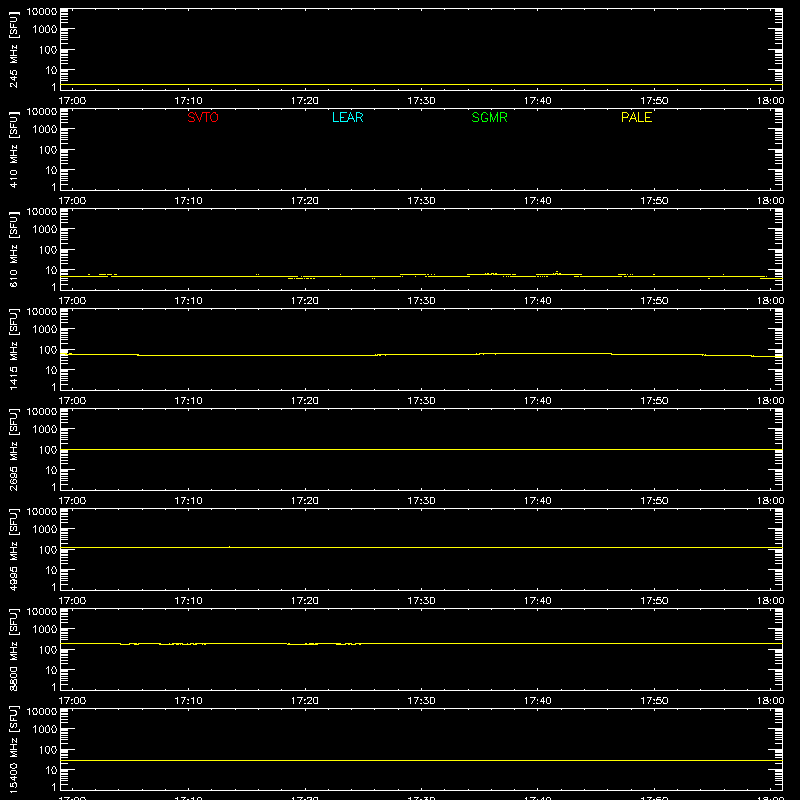Image resolution: width=800 pixels, height=800 pixels.
Task: Click the cyan LEAR station label
Action: (x=347, y=117)
